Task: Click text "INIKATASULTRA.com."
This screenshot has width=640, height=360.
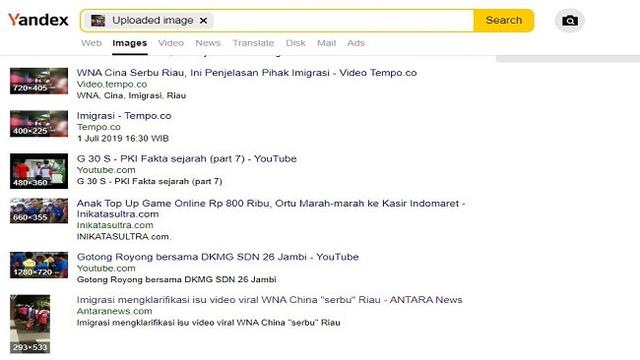Action: pyautogui.click(x=124, y=236)
